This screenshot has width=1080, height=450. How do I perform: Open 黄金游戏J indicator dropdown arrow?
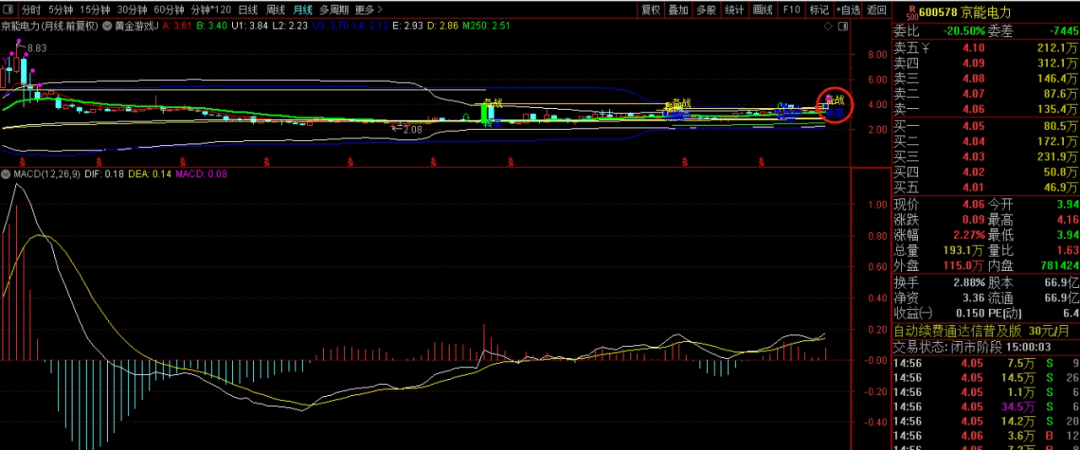click(x=106, y=26)
